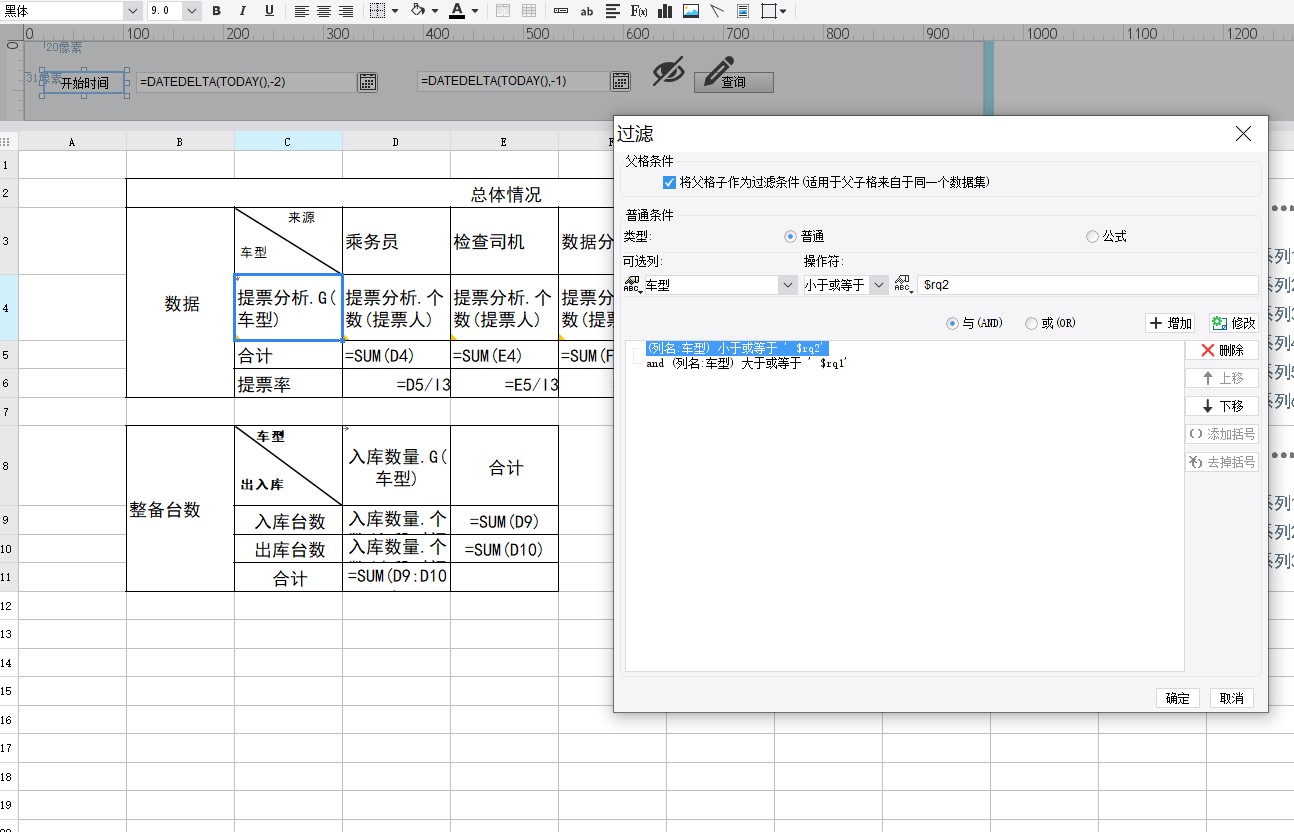This screenshot has width=1294, height=832.
Task: Click the pencil edit icon in parameter pane
Action: [719, 72]
